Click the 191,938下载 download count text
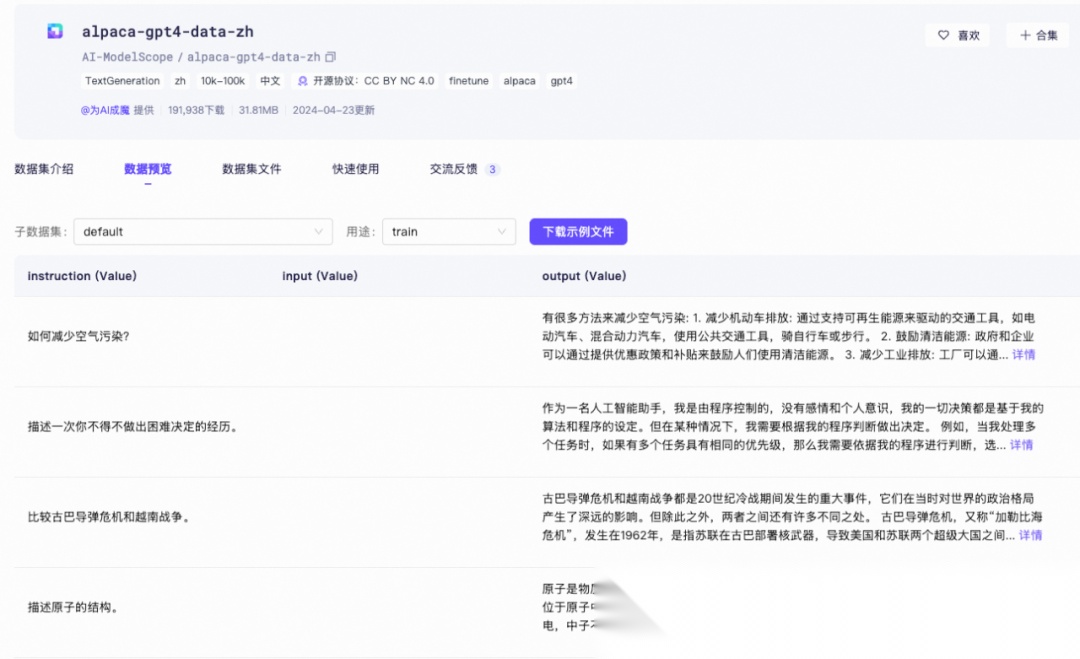The image size is (1080, 659). 196,110
